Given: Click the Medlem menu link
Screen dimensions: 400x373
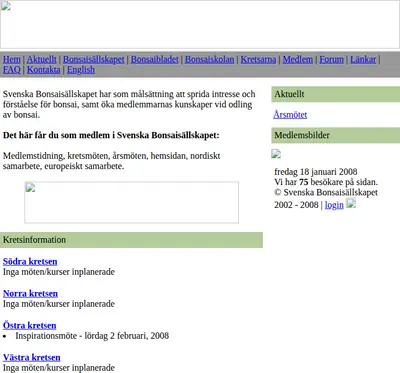Looking at the screenshot, I should click(x=298, y=60).
